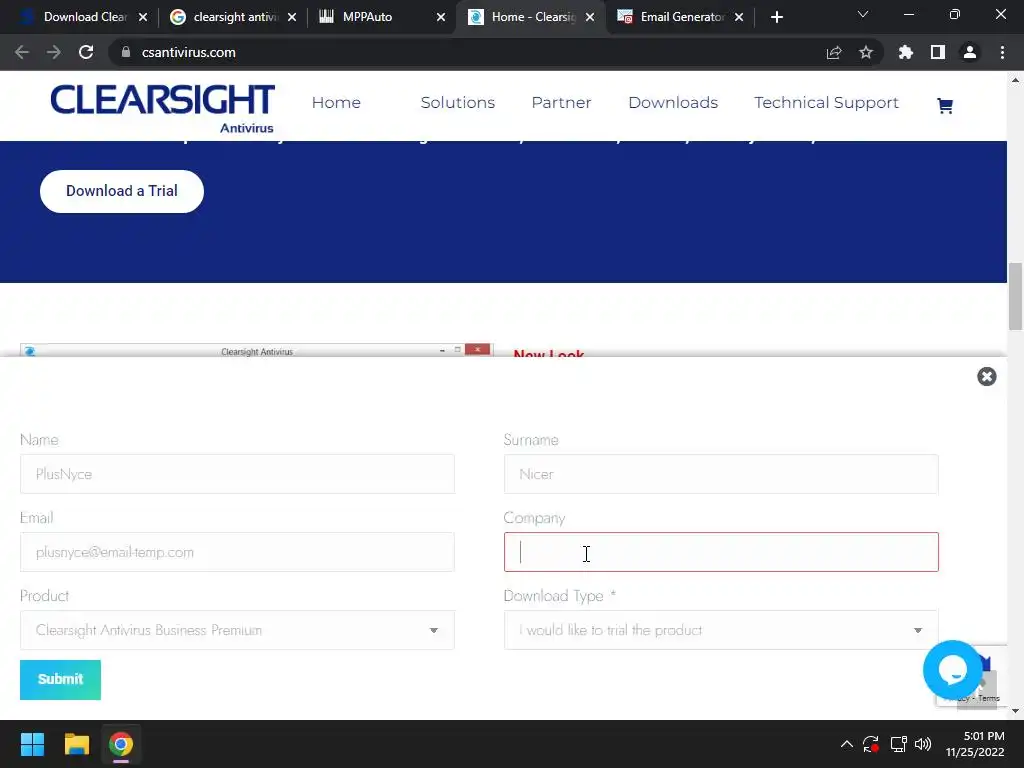Open the live chat bubble
This screenshot has height=768, width=1024.
tap(952, 669)
